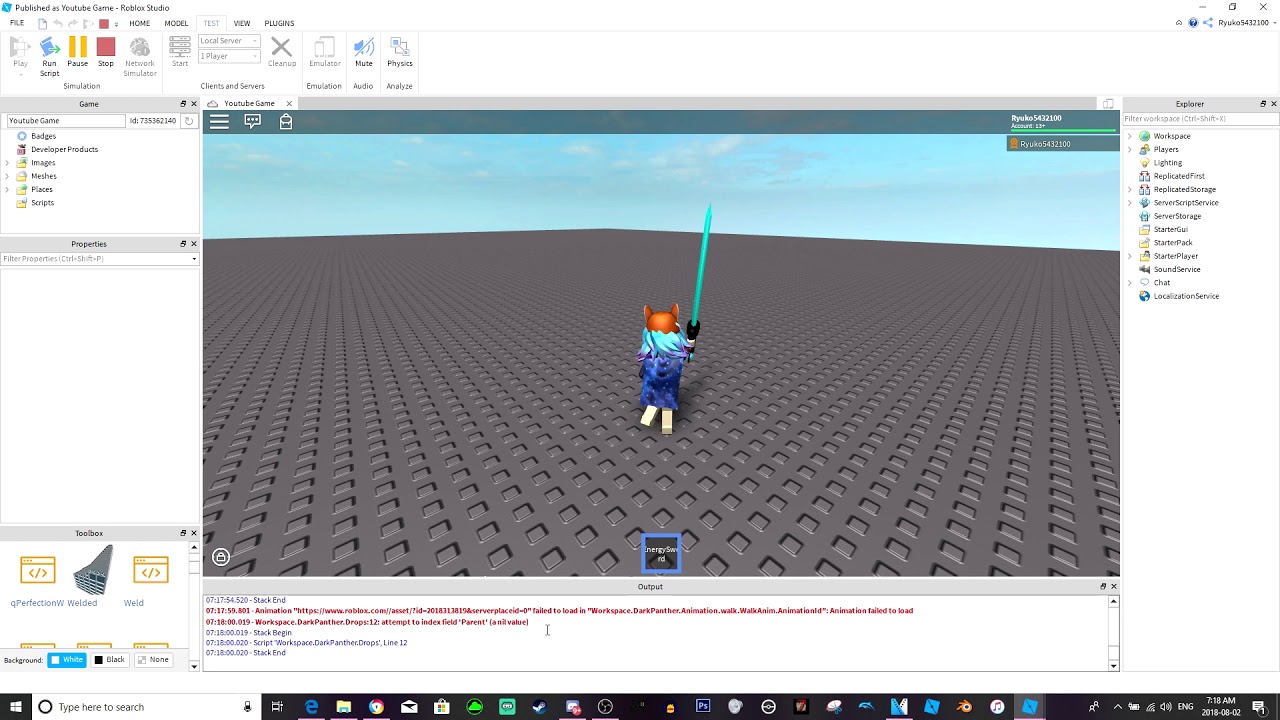
Task: Open the in-game hamburger menu
Action: [219, 122]
